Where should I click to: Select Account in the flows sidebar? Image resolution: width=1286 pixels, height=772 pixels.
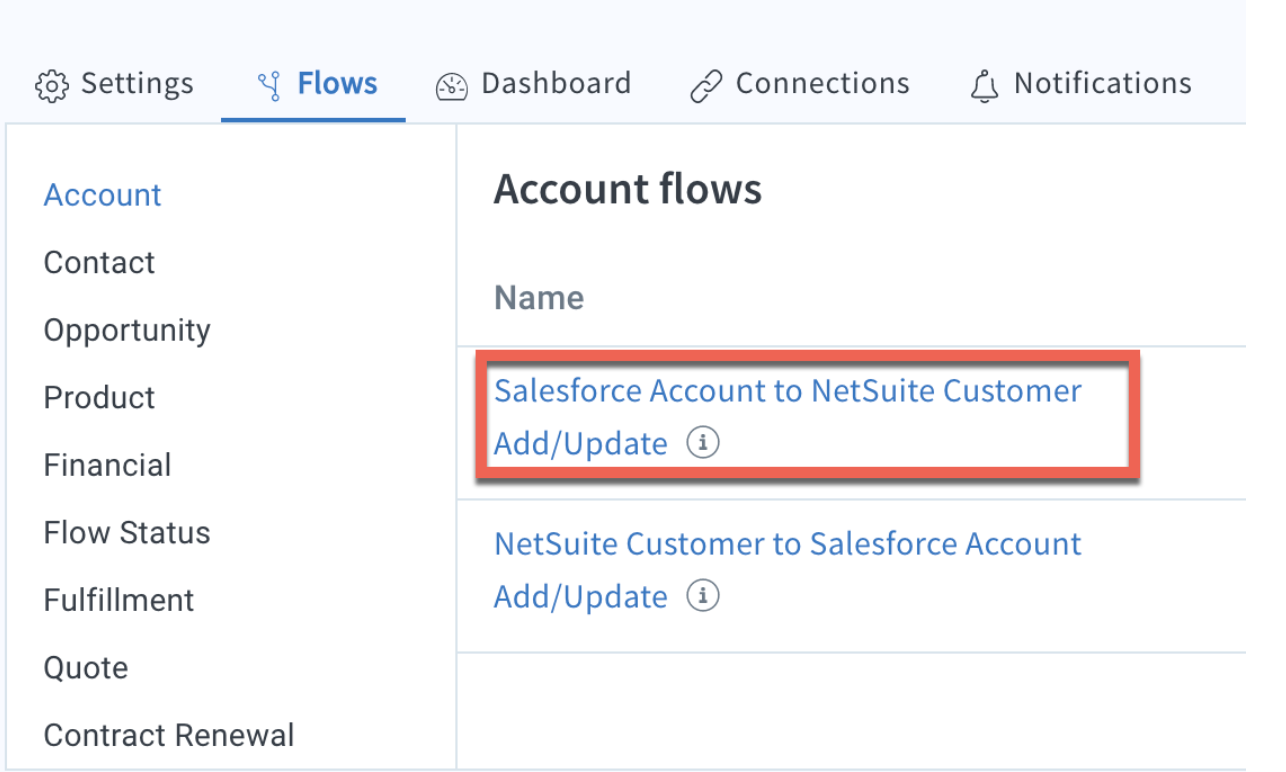tap(103, 195)
